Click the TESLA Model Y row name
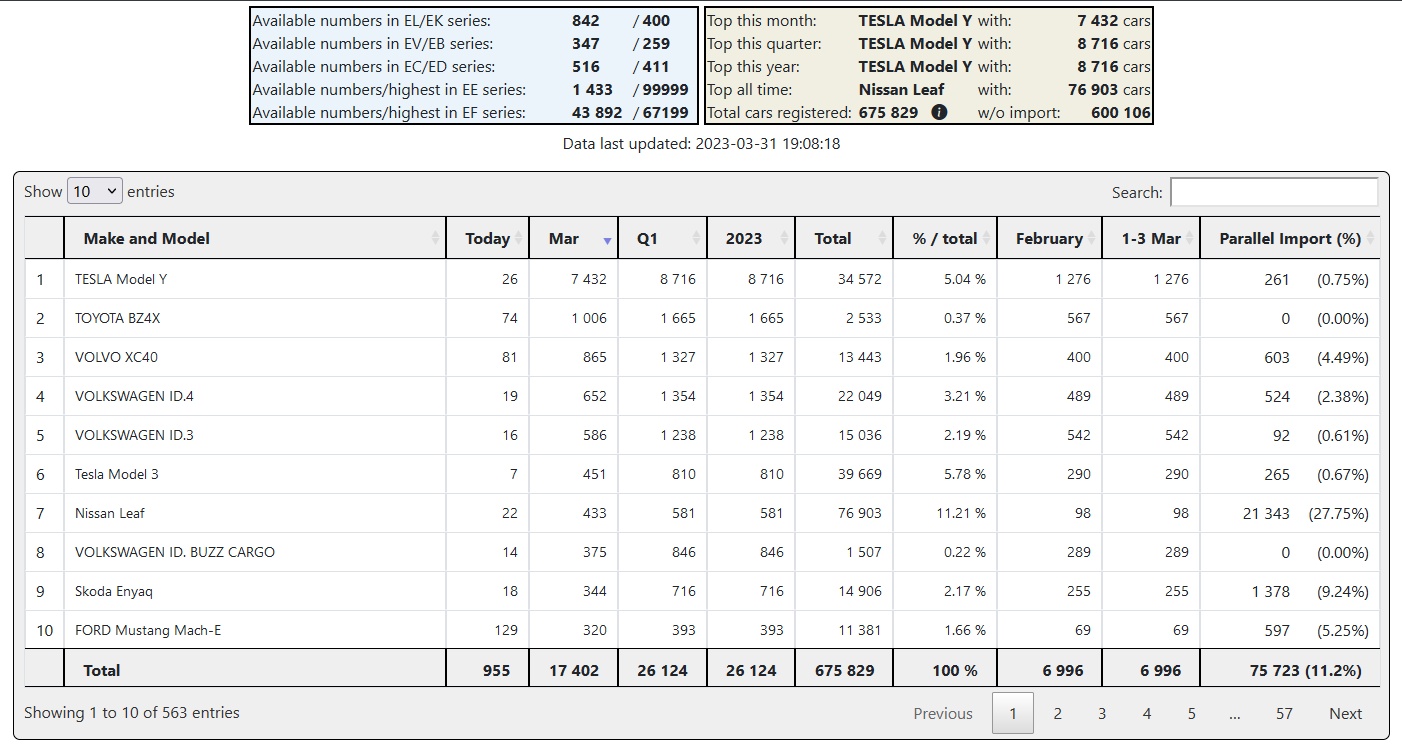1402x750 pixels. point(121,279)
